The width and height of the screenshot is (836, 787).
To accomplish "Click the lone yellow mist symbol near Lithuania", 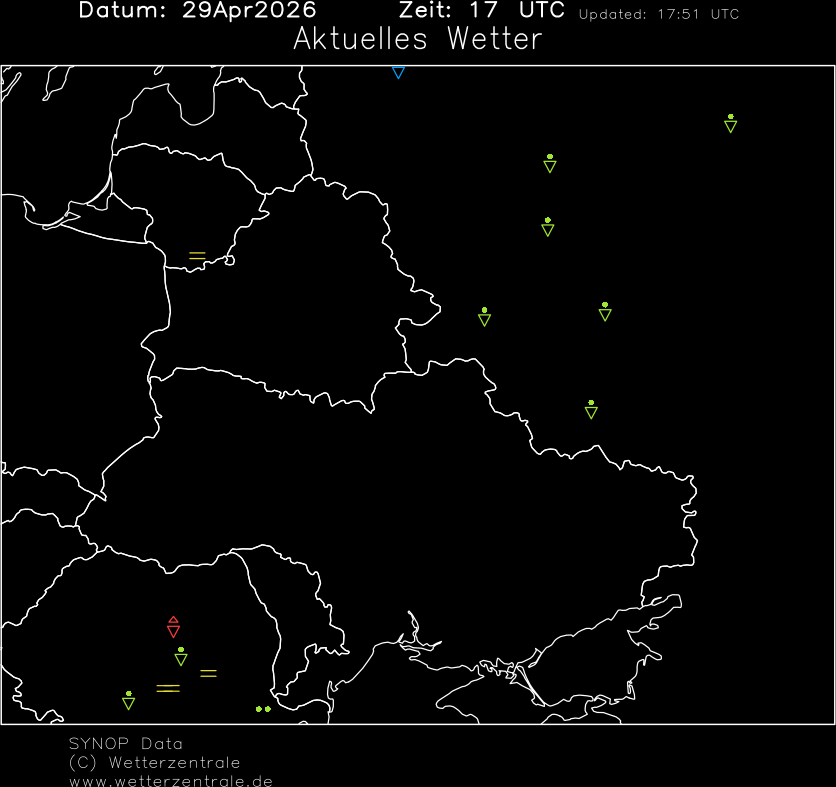I will pyautogui.click(x=197, y=256).
